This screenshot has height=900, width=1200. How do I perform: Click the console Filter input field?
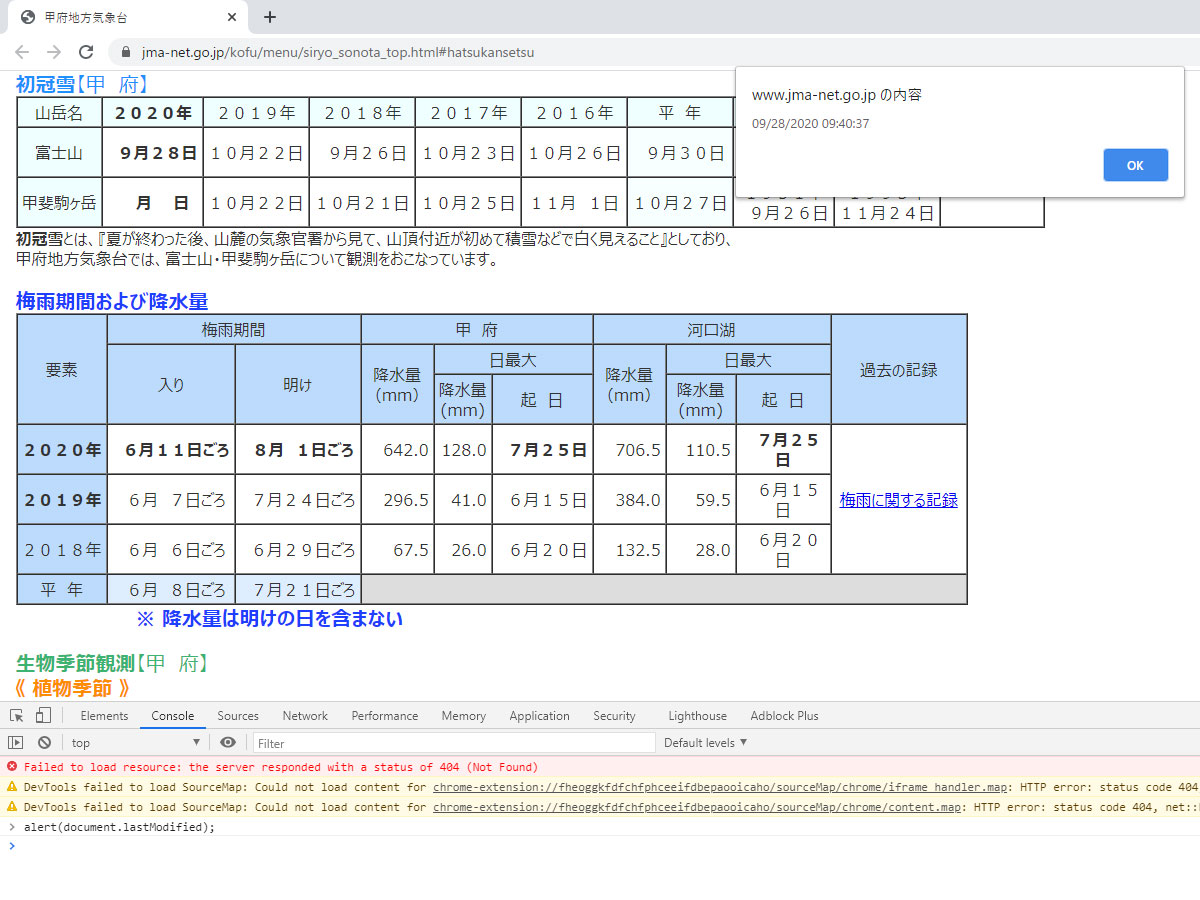[454, 743]
